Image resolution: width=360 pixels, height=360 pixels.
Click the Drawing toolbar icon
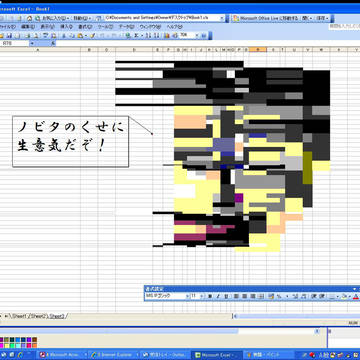175,35
